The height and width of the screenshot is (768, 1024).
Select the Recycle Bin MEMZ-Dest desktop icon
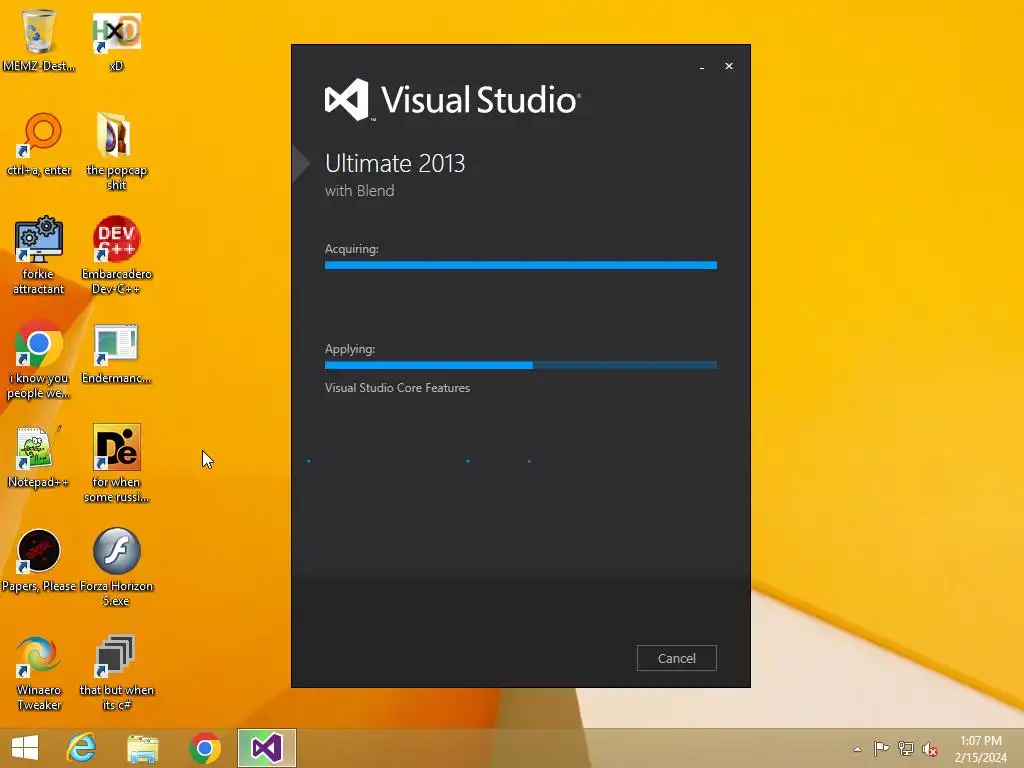(x=39, y=40)
